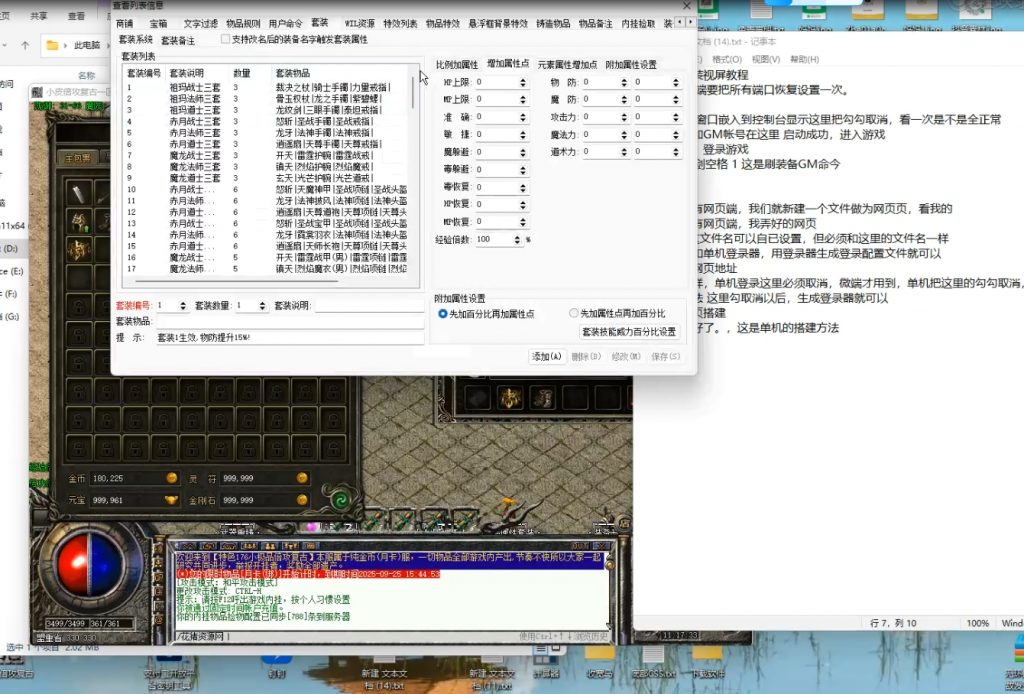This screenshot has width=1024, height=694.
Task: Switch to 元素属性增加点 sub-tab
Action: pos(567,65)
